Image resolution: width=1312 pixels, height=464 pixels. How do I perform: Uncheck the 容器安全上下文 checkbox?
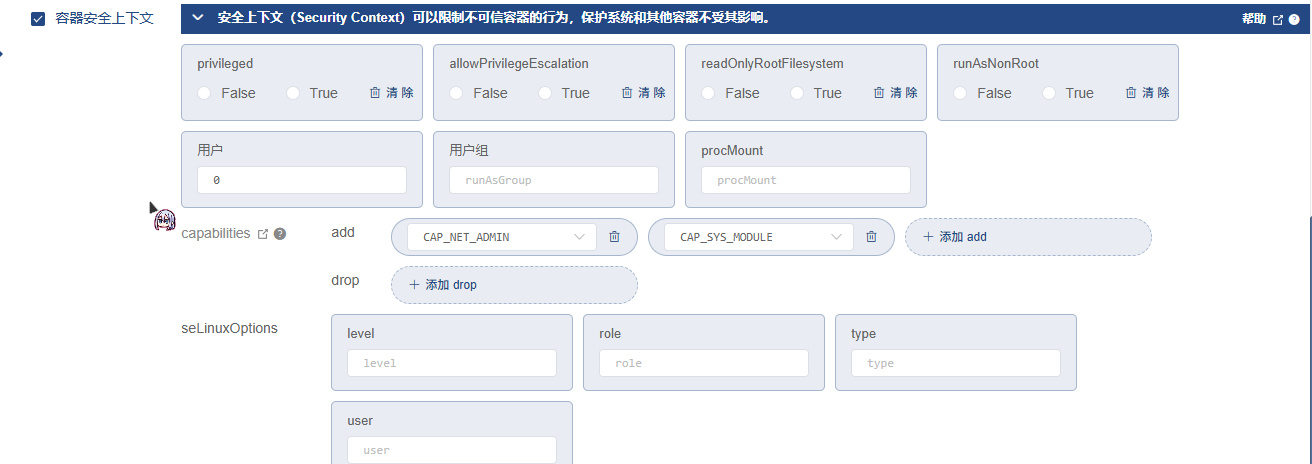click(39, 19)
